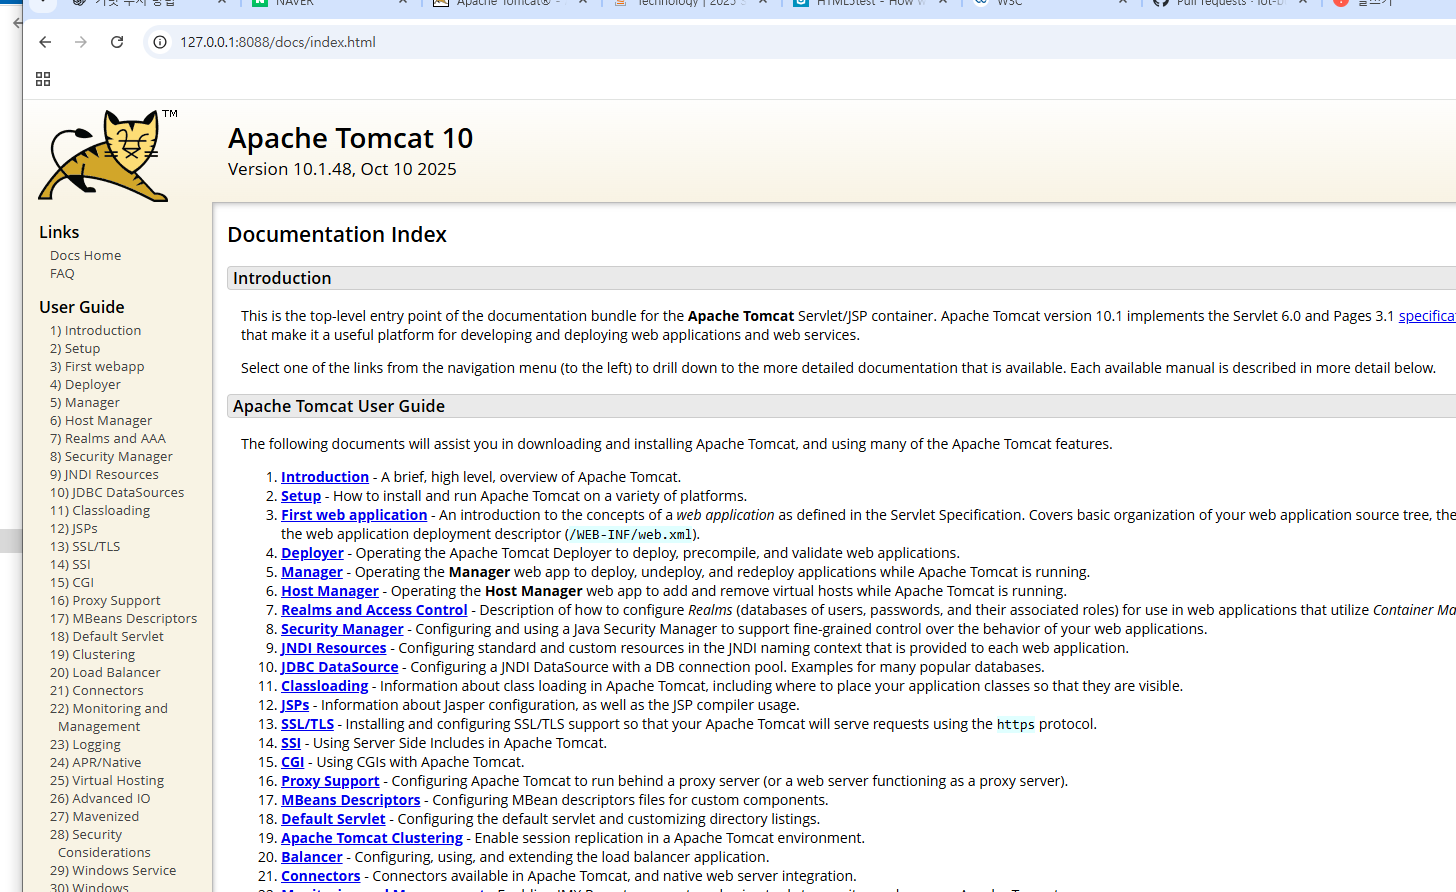Follow the Host Manager link in main list
The height and width of the screenshot is (892, 1456).
[x=330, y=591]
